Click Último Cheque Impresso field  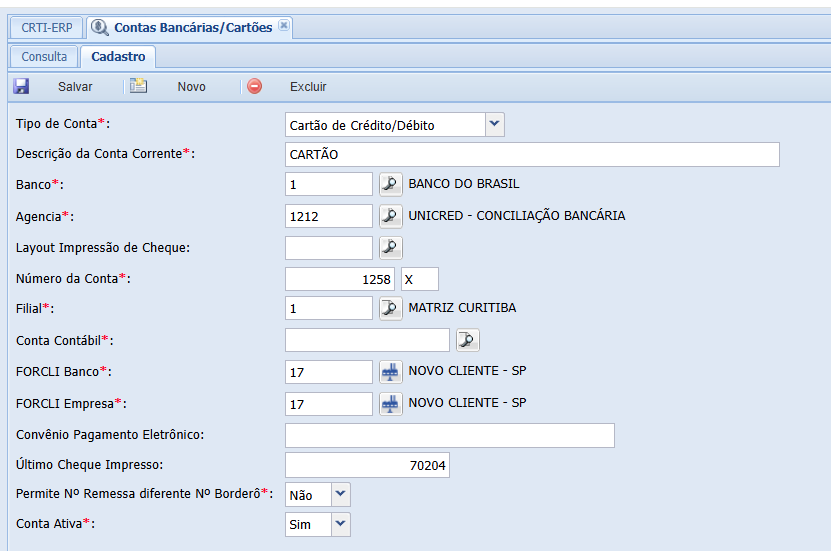coord(367,465)
